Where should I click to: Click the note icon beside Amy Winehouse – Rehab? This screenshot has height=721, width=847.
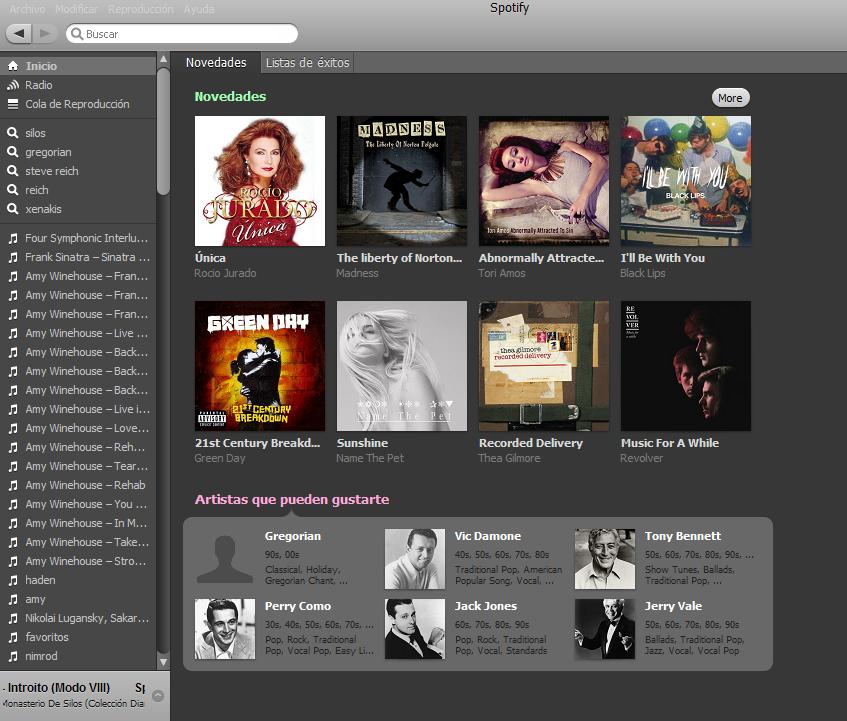[13, 485]
